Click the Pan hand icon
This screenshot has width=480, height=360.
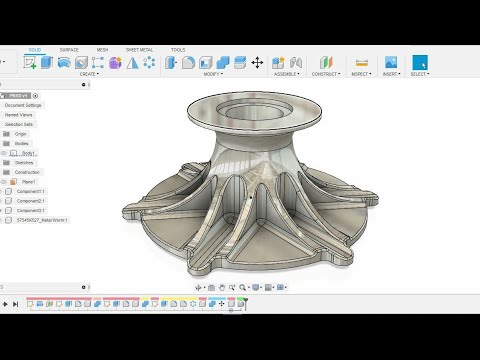coord(222,287)
